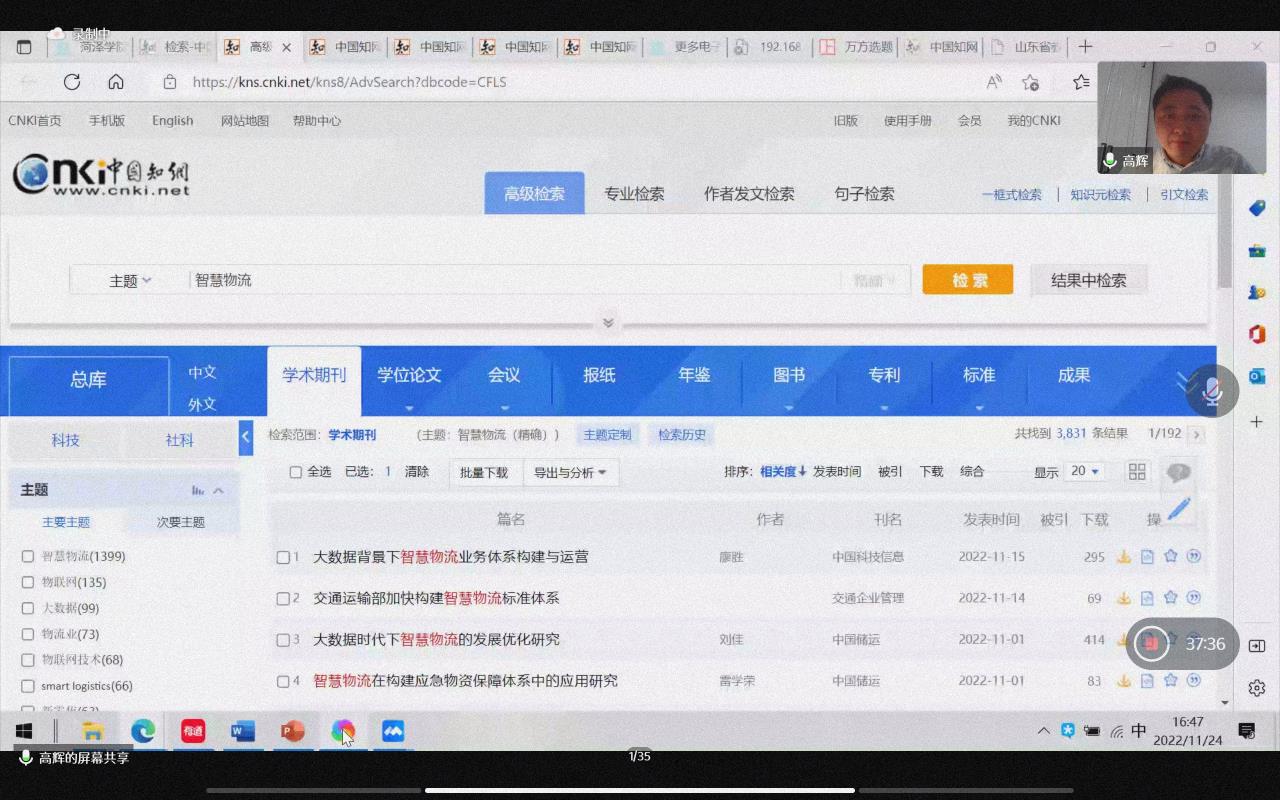1280x800 pixels.
Task: Check the box for result row 4
Action: coord(283,681)
